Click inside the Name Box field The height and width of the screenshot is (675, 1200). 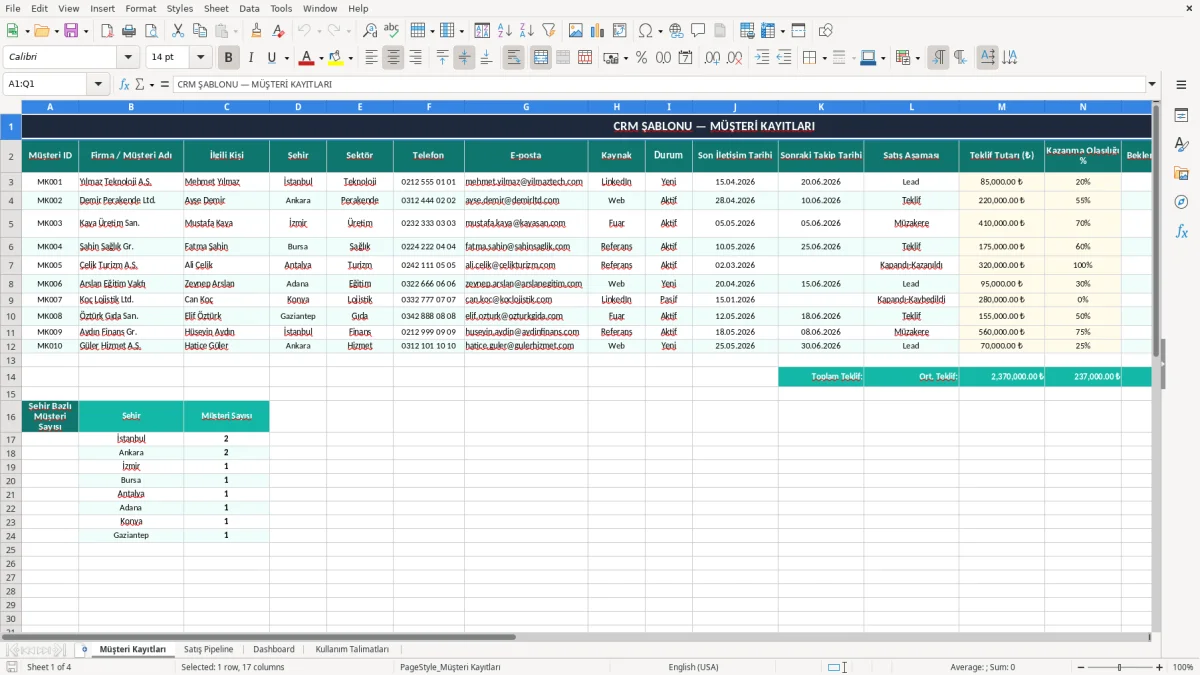(x=46, y=85)
